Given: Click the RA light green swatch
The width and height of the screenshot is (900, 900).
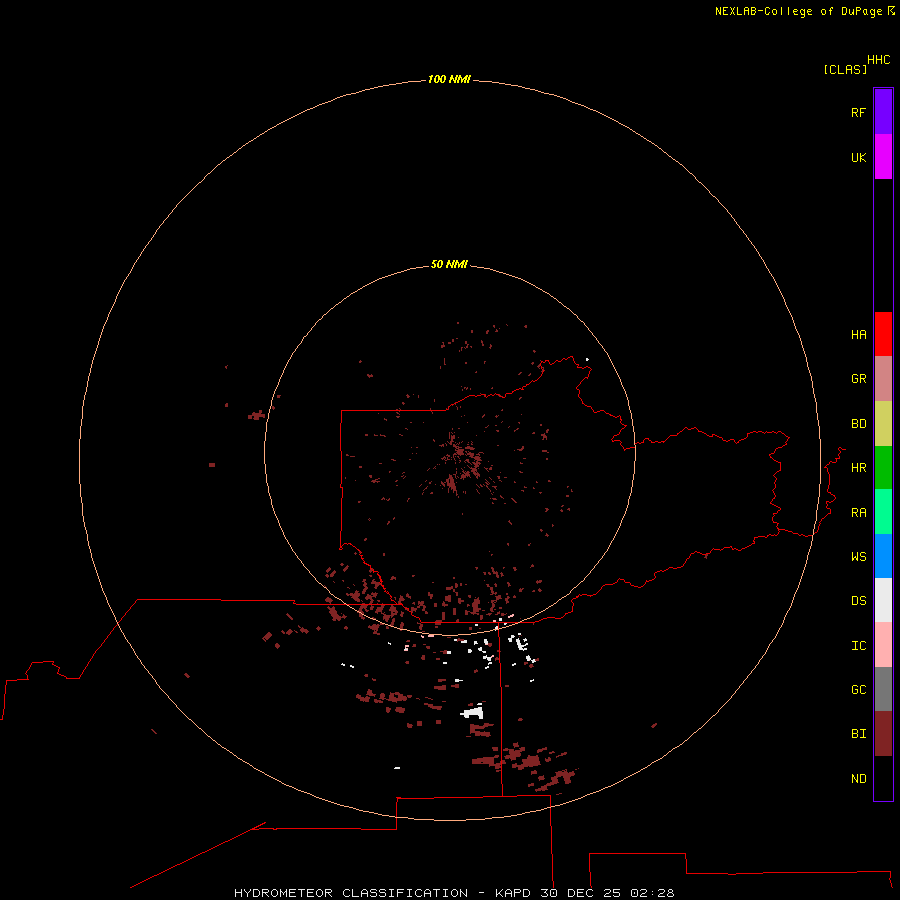Looking at the screenshot, I should coord(883,512).
